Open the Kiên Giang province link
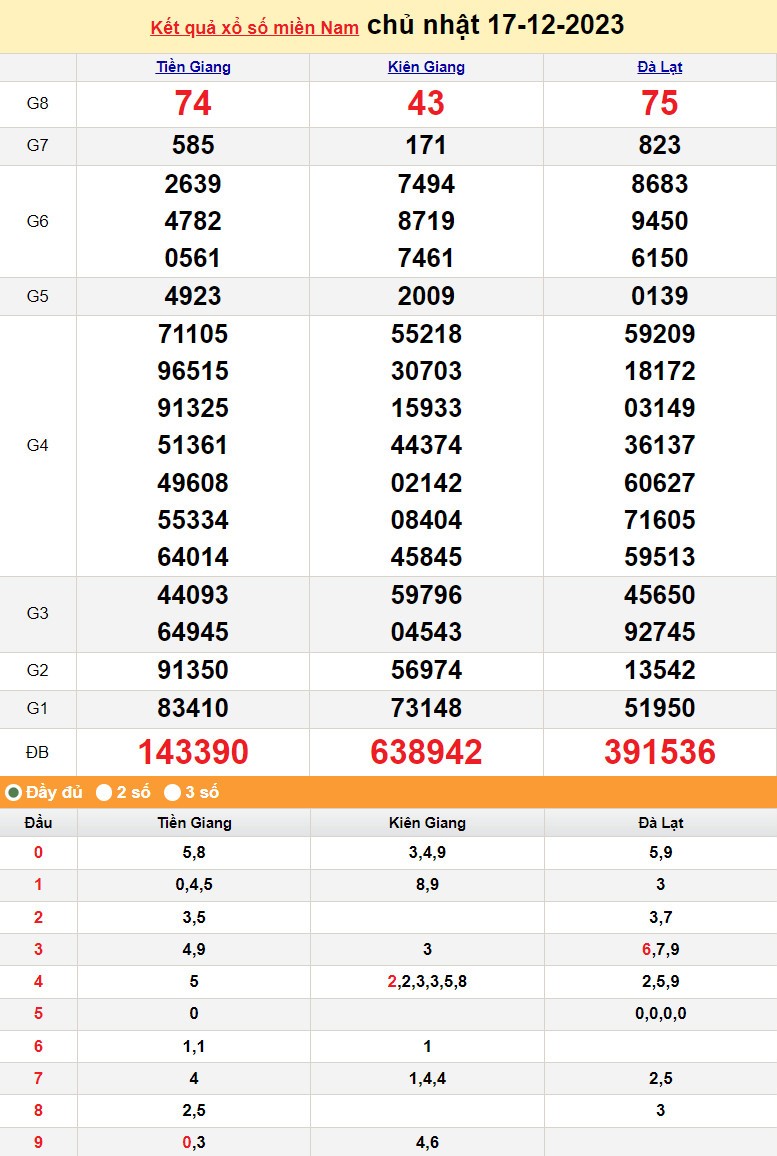The width and height of the screenshot is (777, 1156). coord(426,67)
